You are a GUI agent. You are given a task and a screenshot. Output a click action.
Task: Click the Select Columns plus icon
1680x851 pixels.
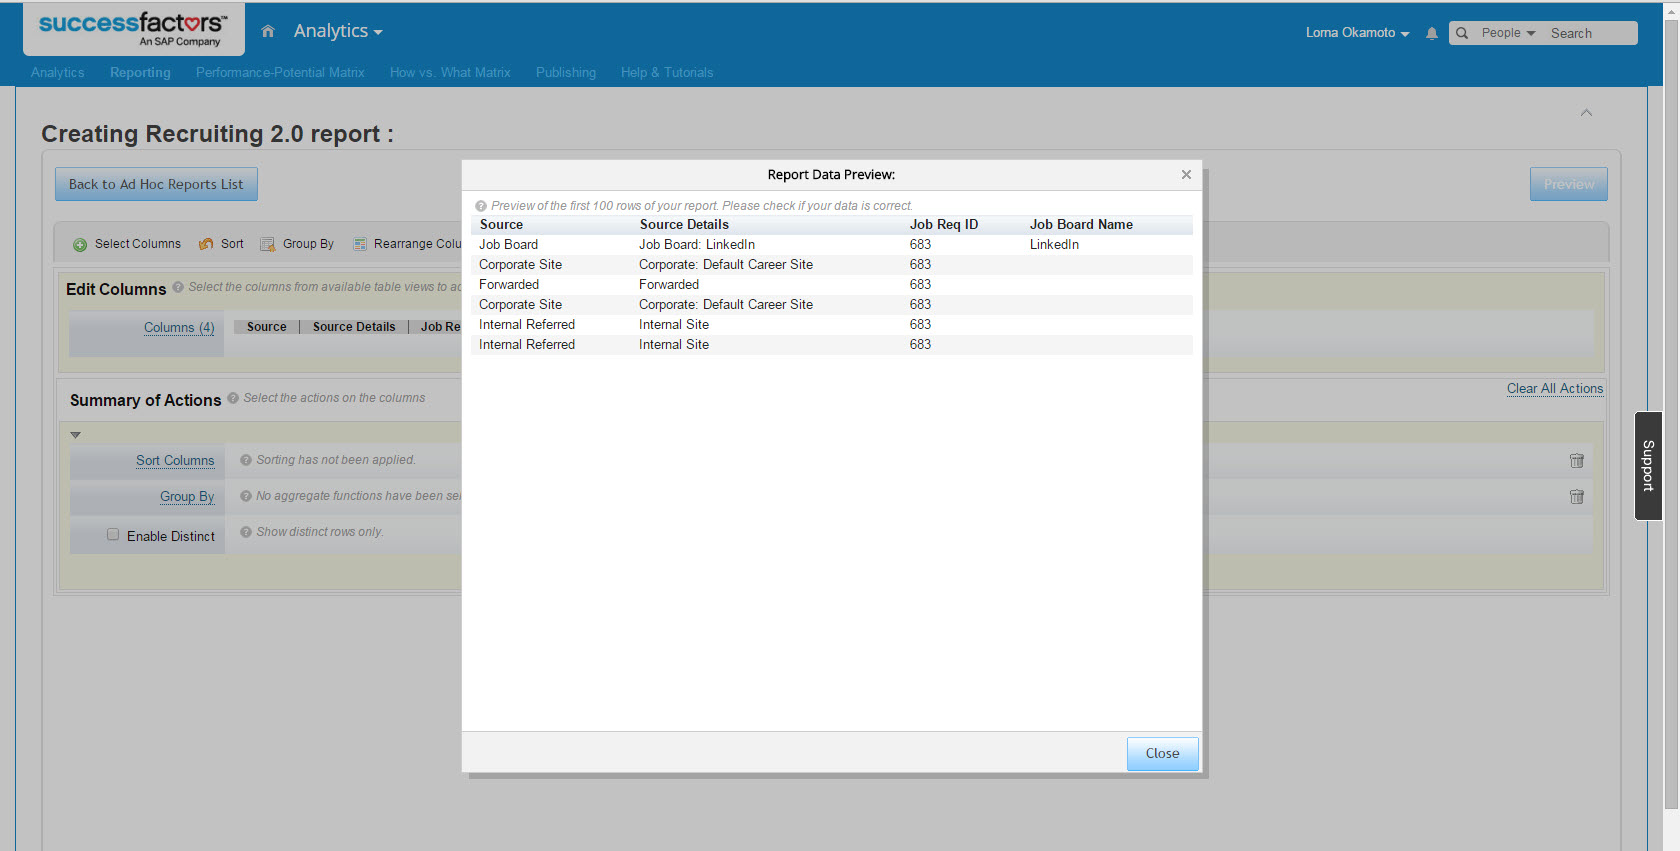[x=80, y=244]
